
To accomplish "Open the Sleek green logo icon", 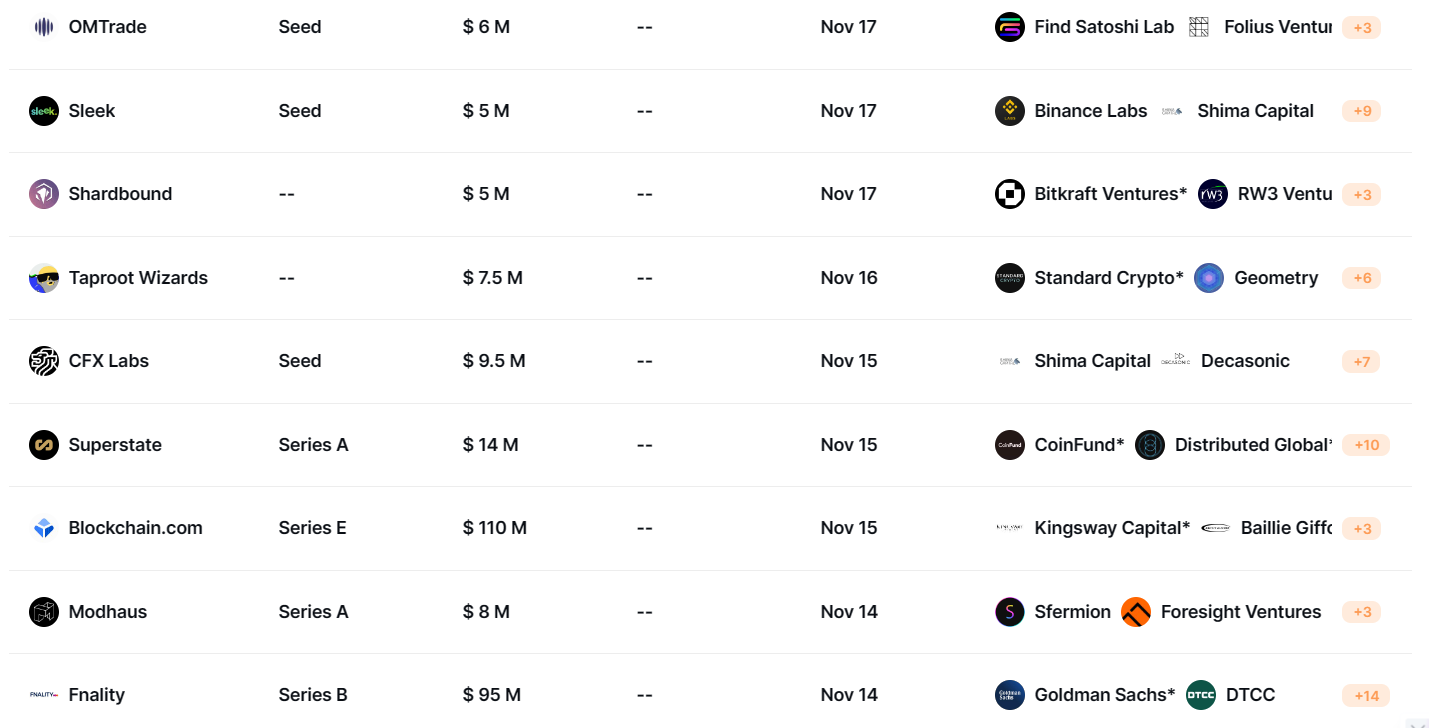I will 44,111.
